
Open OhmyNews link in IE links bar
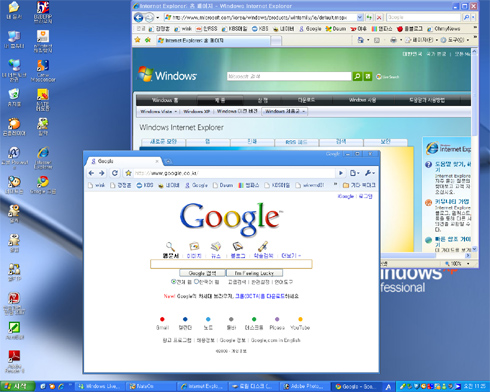(443, 29)
